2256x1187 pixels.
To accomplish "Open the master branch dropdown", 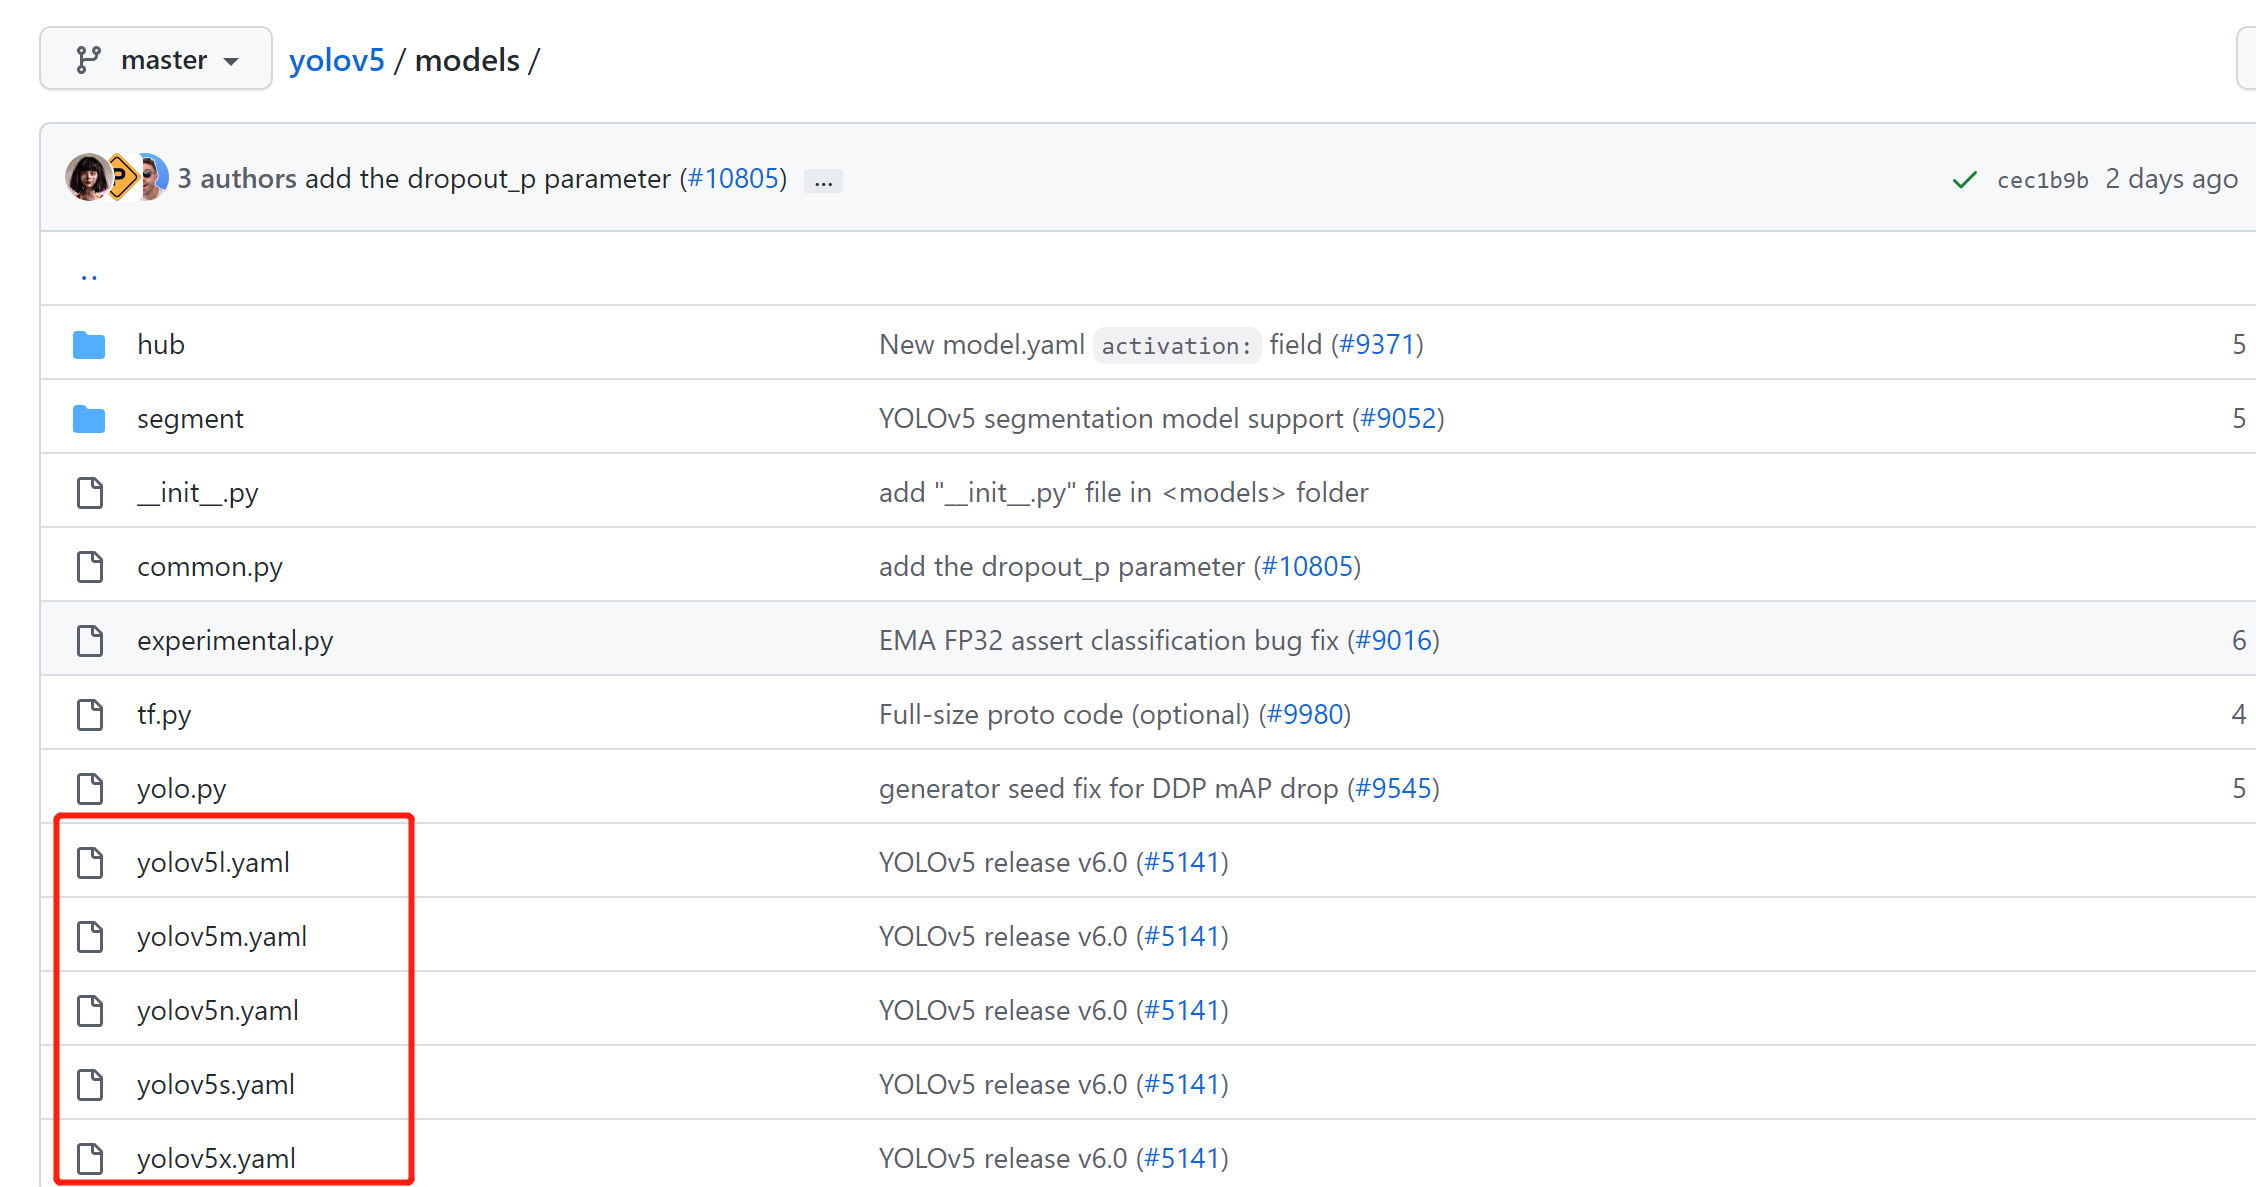I will [x=156, y=59].
